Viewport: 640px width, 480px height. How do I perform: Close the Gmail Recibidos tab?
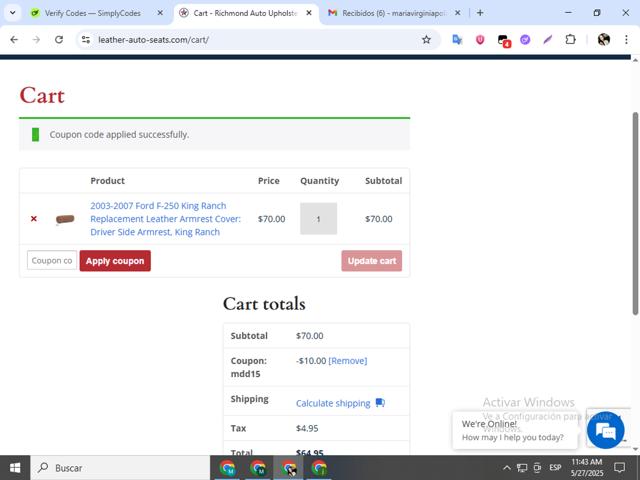click(458, 13)
